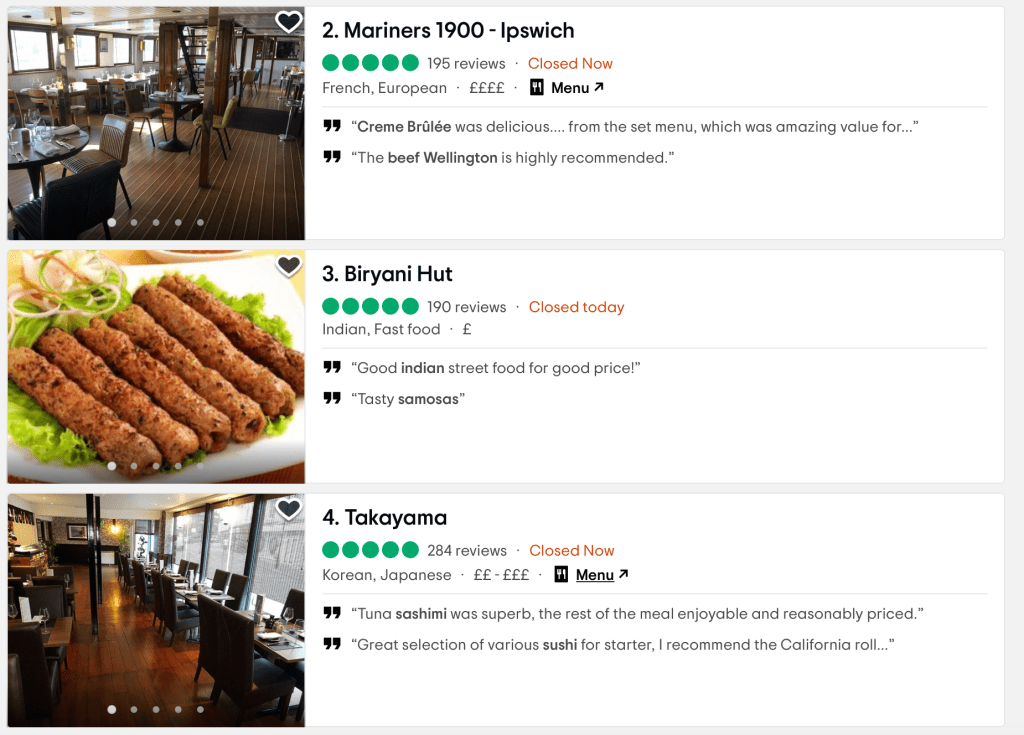View the 195 reviews for Mariners 1900
The height and width of the screenshot is (735, 1024).
466,63
